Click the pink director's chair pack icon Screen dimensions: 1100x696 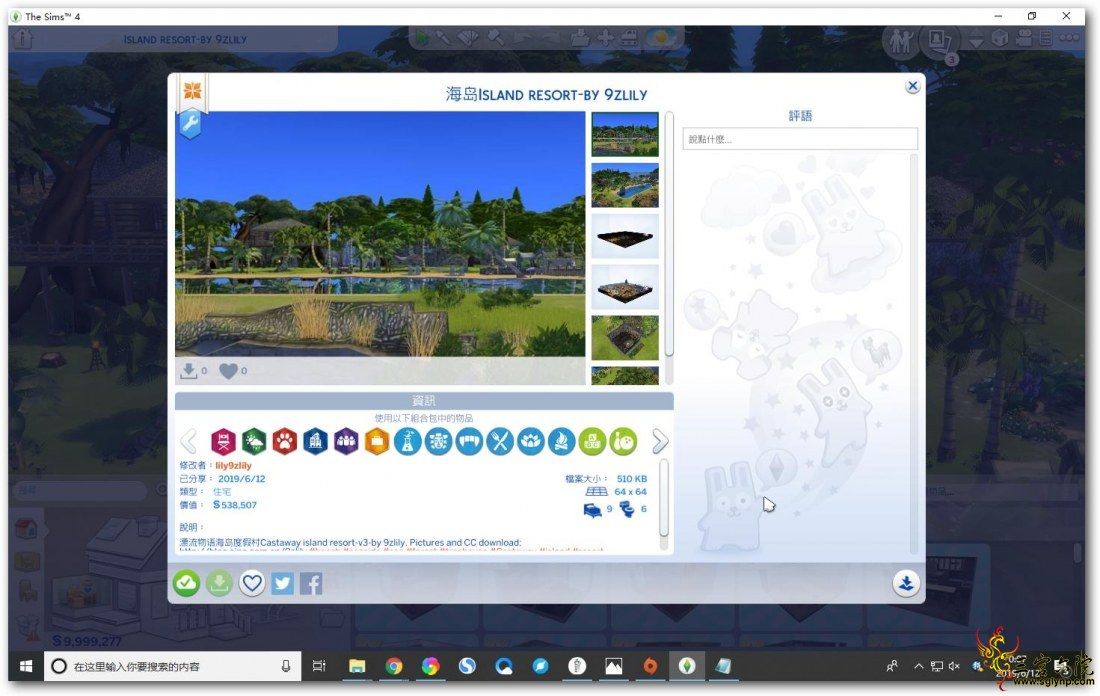point(223,441)
